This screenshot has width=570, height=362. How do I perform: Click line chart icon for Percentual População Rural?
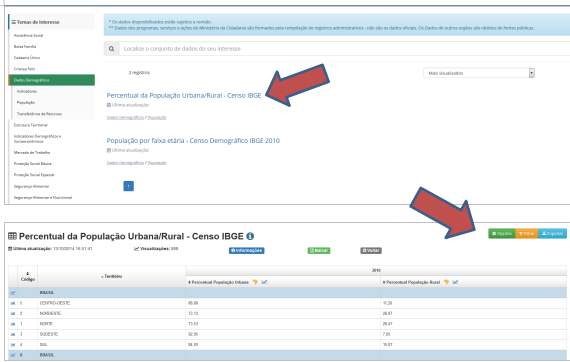point(455,282)
